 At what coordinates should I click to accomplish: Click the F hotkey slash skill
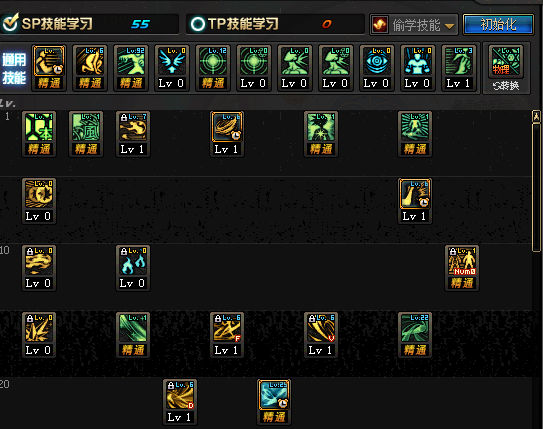[x=227, y=329]
